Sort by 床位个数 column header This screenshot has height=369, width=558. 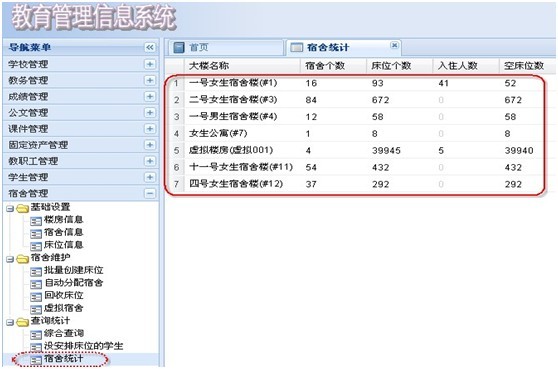pos(399,65)
